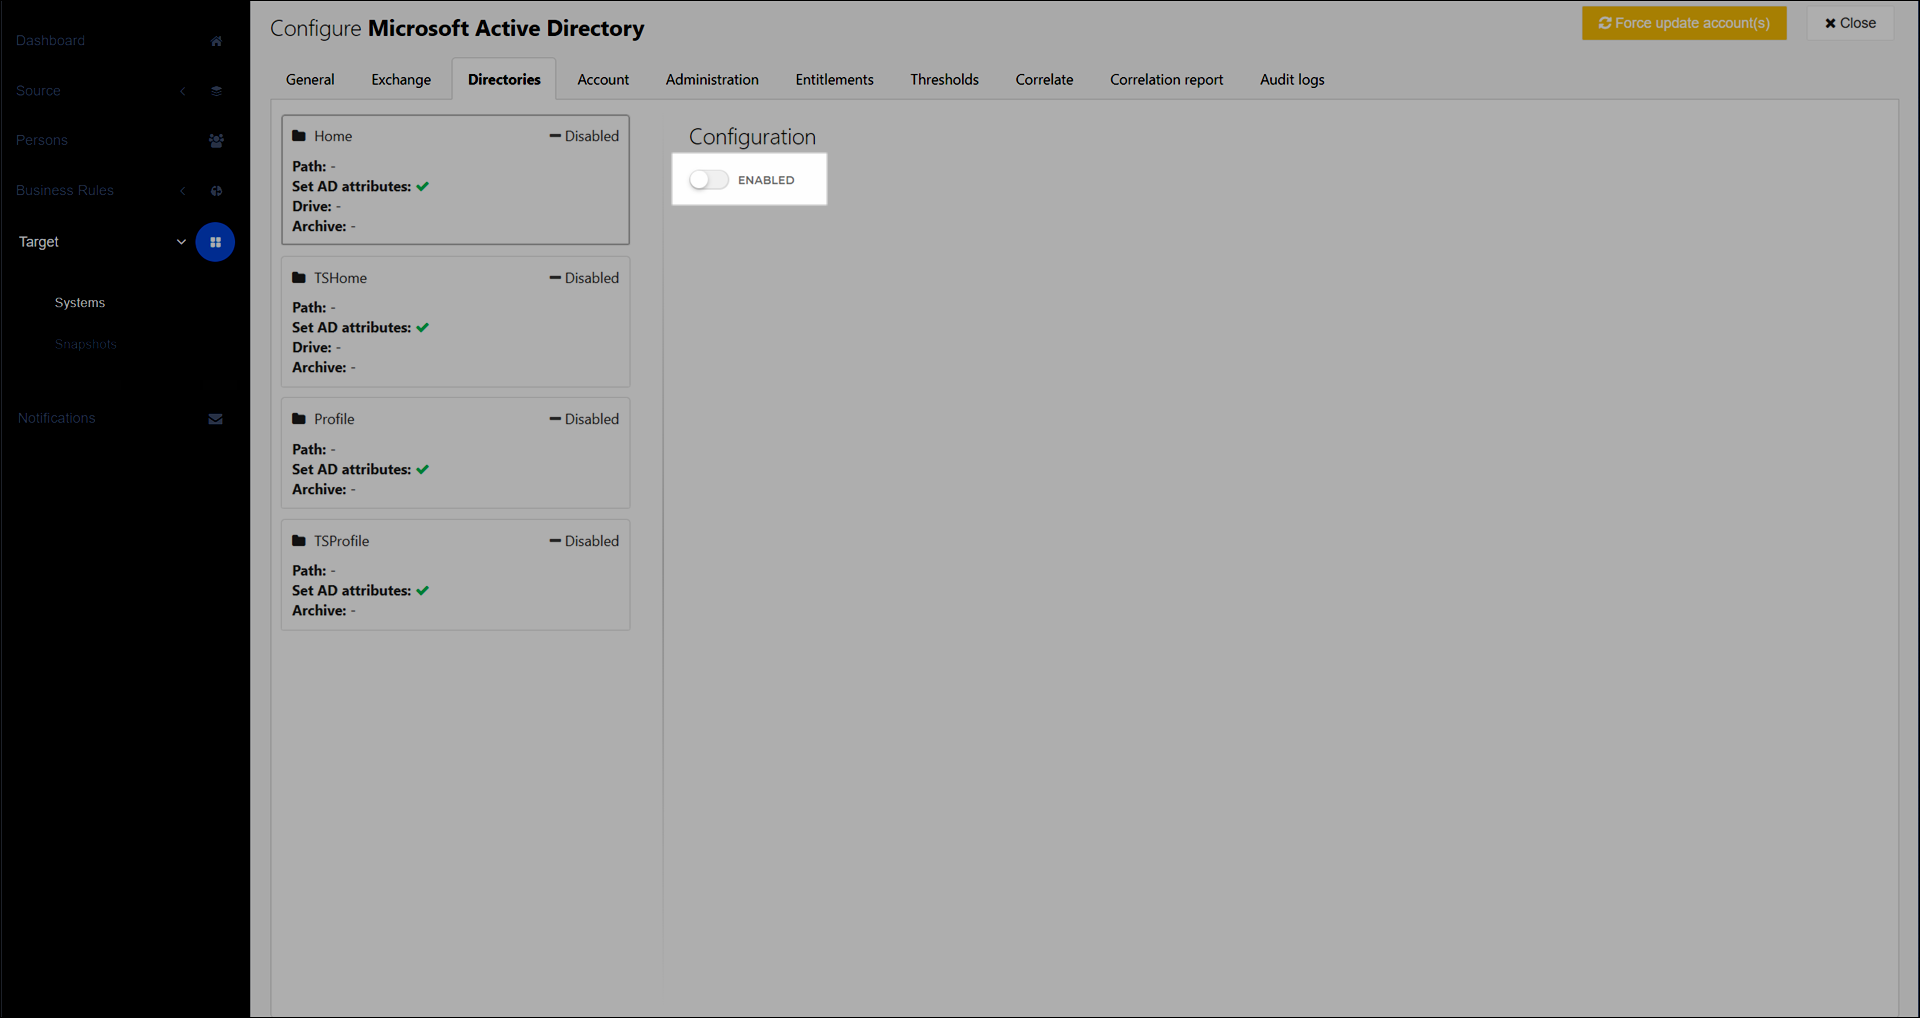The width and height of the screenshot is (1920, 1019).
Task: Expand the Source menu chevron
Action: [183, 91]
